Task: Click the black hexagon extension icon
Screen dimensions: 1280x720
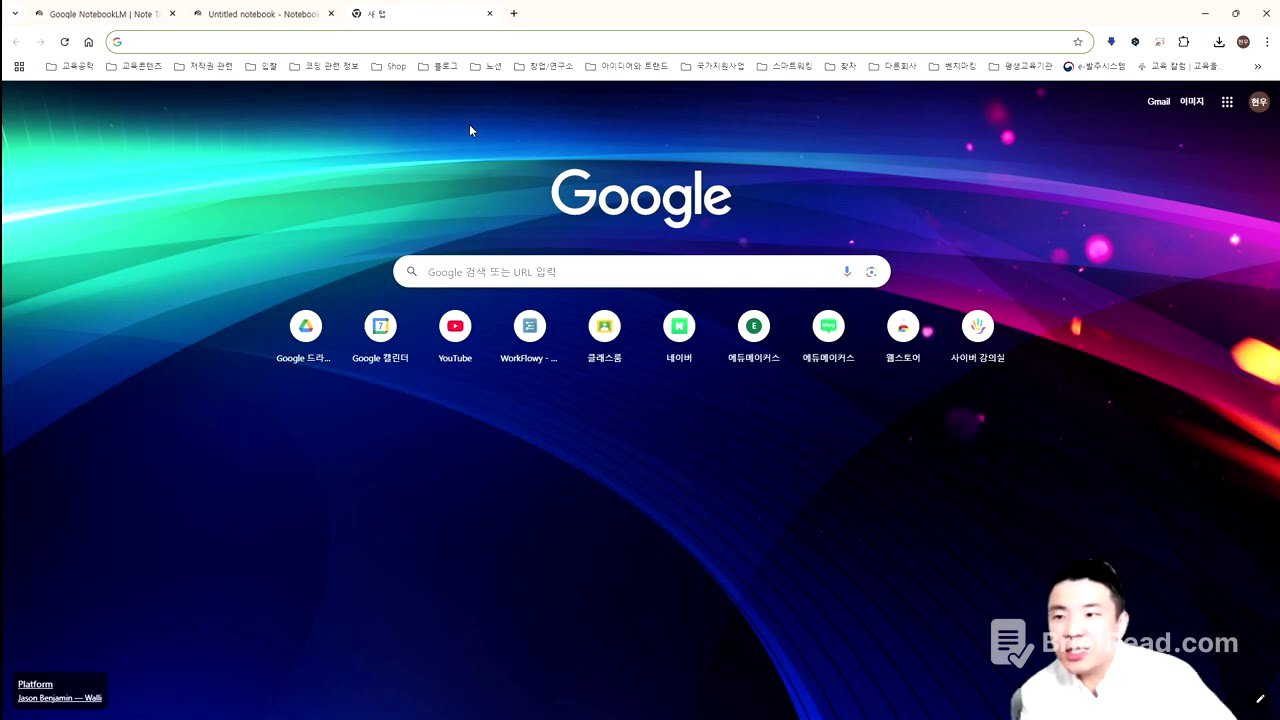Action: (x=1135, y=42)
